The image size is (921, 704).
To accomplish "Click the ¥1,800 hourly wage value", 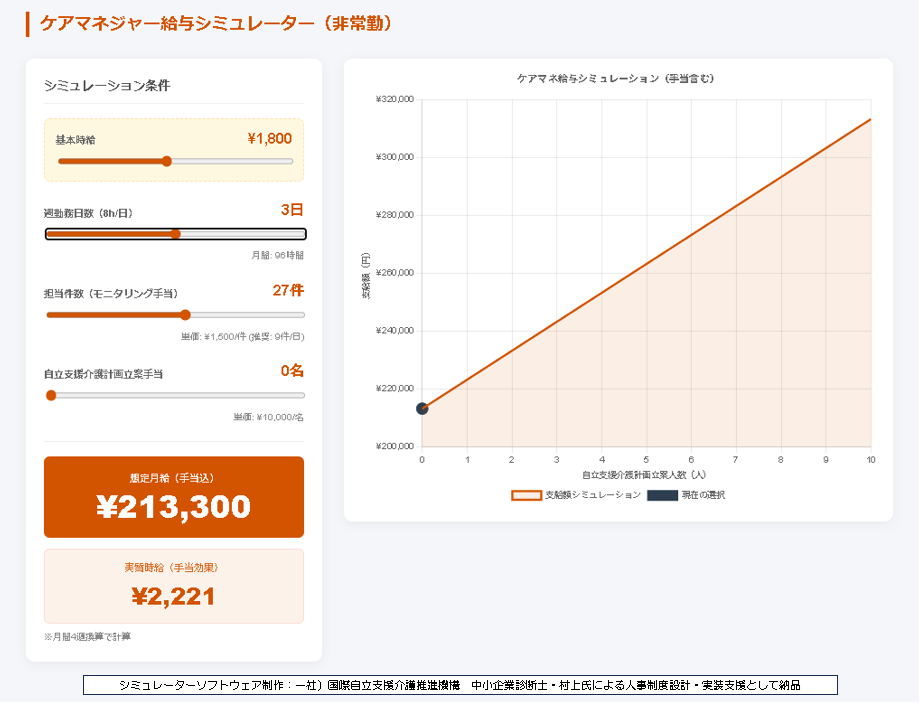I will 269,139.
